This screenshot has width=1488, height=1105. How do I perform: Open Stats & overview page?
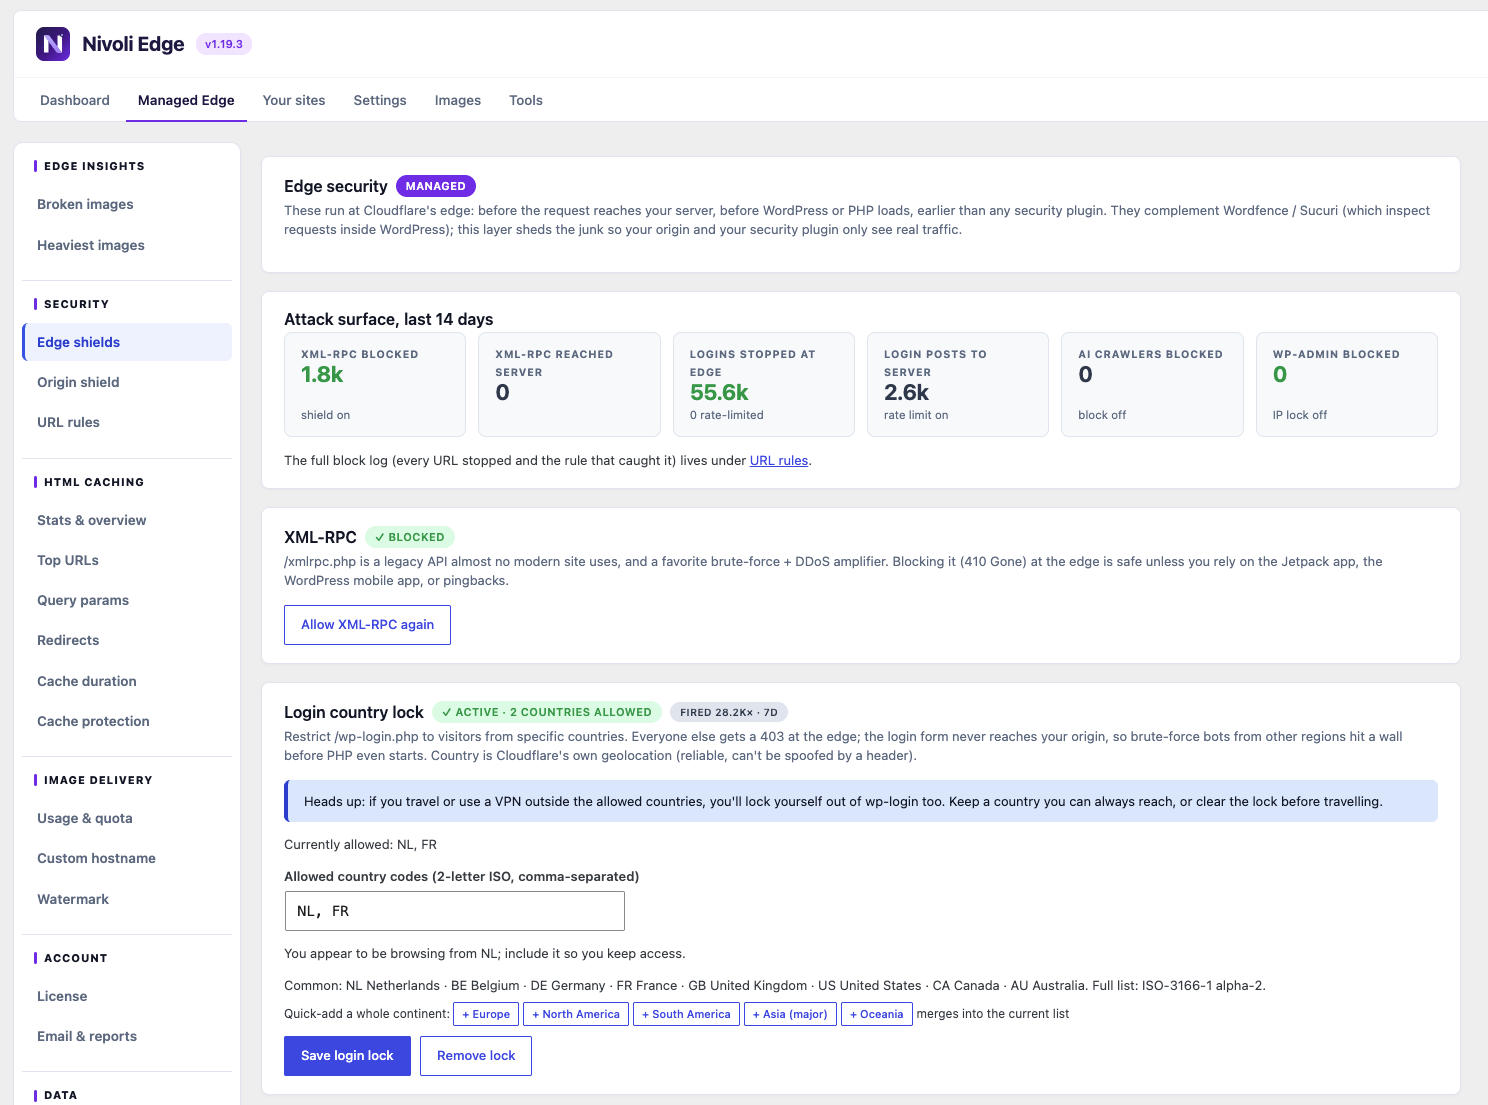pyautogui.click(x=127, y=520)
